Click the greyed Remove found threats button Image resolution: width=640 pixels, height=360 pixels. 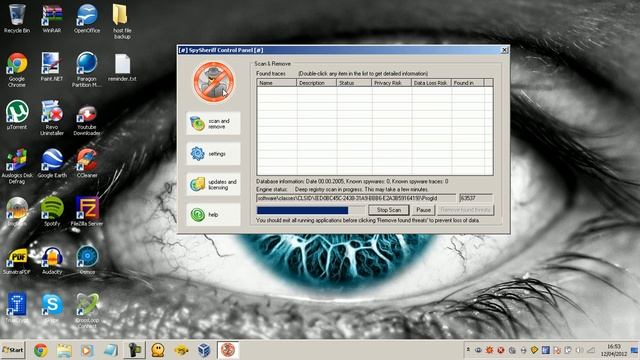tap(465, 210)
